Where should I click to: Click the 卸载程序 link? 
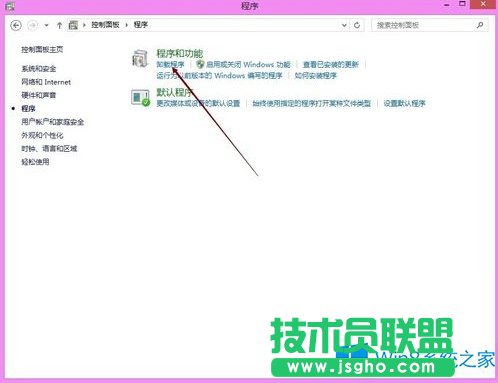click(170, 65)
